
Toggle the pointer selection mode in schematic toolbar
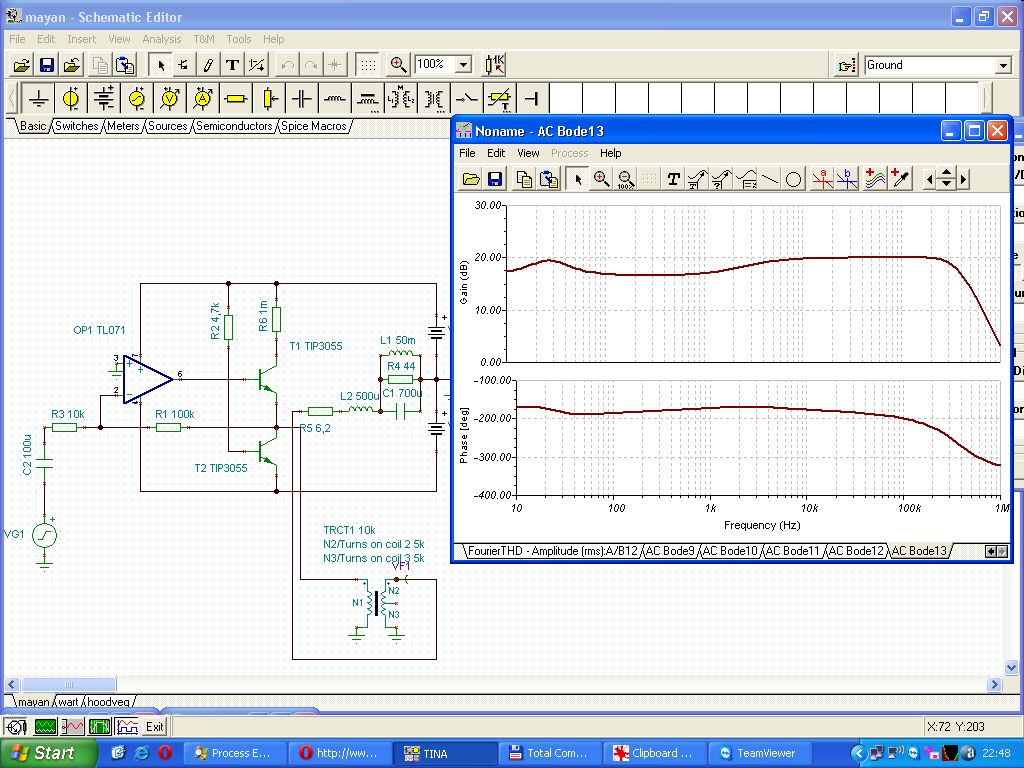[x=161, y=65]
